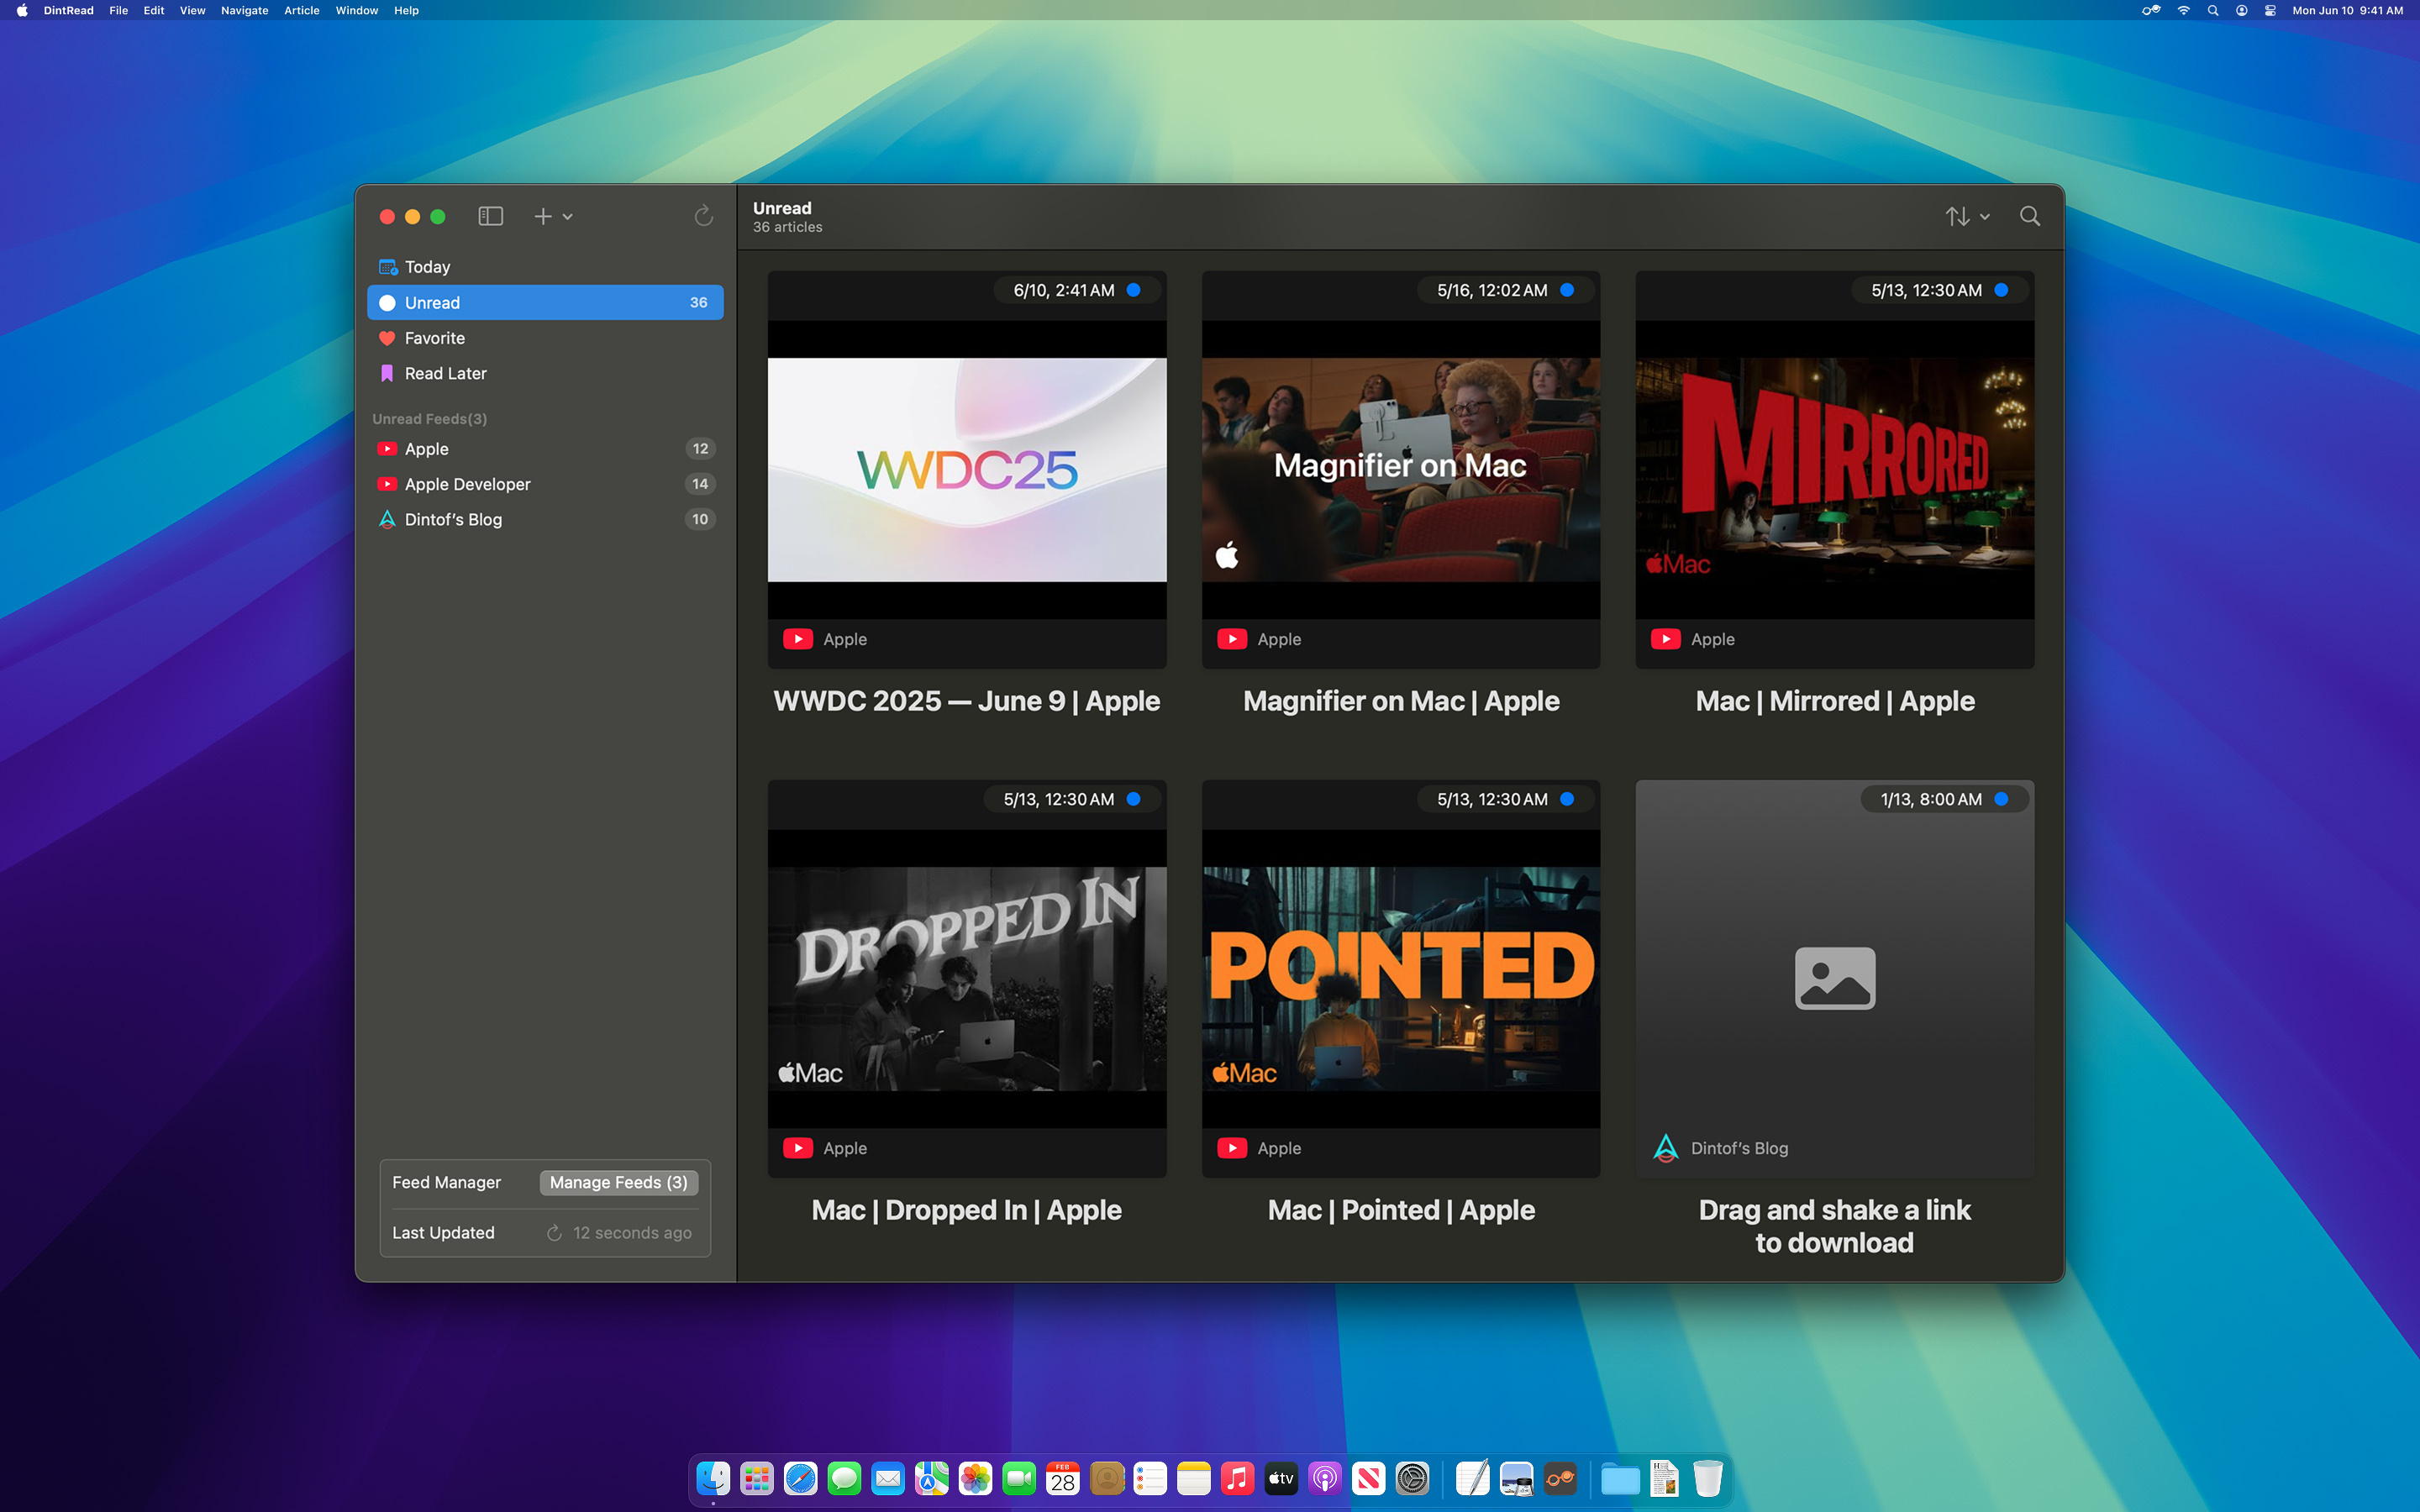
Task: Open the Article menu
Action: 301,11
